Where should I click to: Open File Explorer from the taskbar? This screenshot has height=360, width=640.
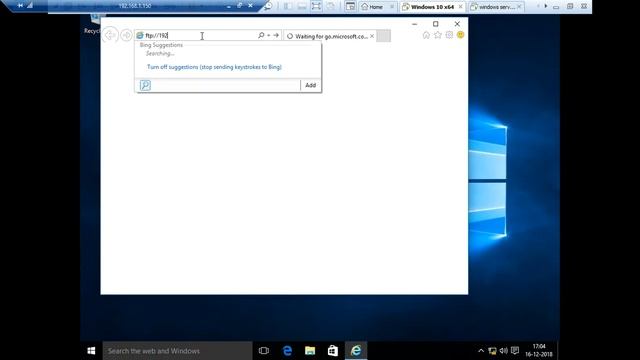click(310, 351)
